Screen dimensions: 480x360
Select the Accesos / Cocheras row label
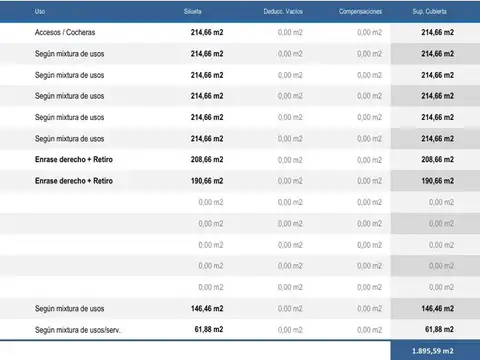(65, 32)
